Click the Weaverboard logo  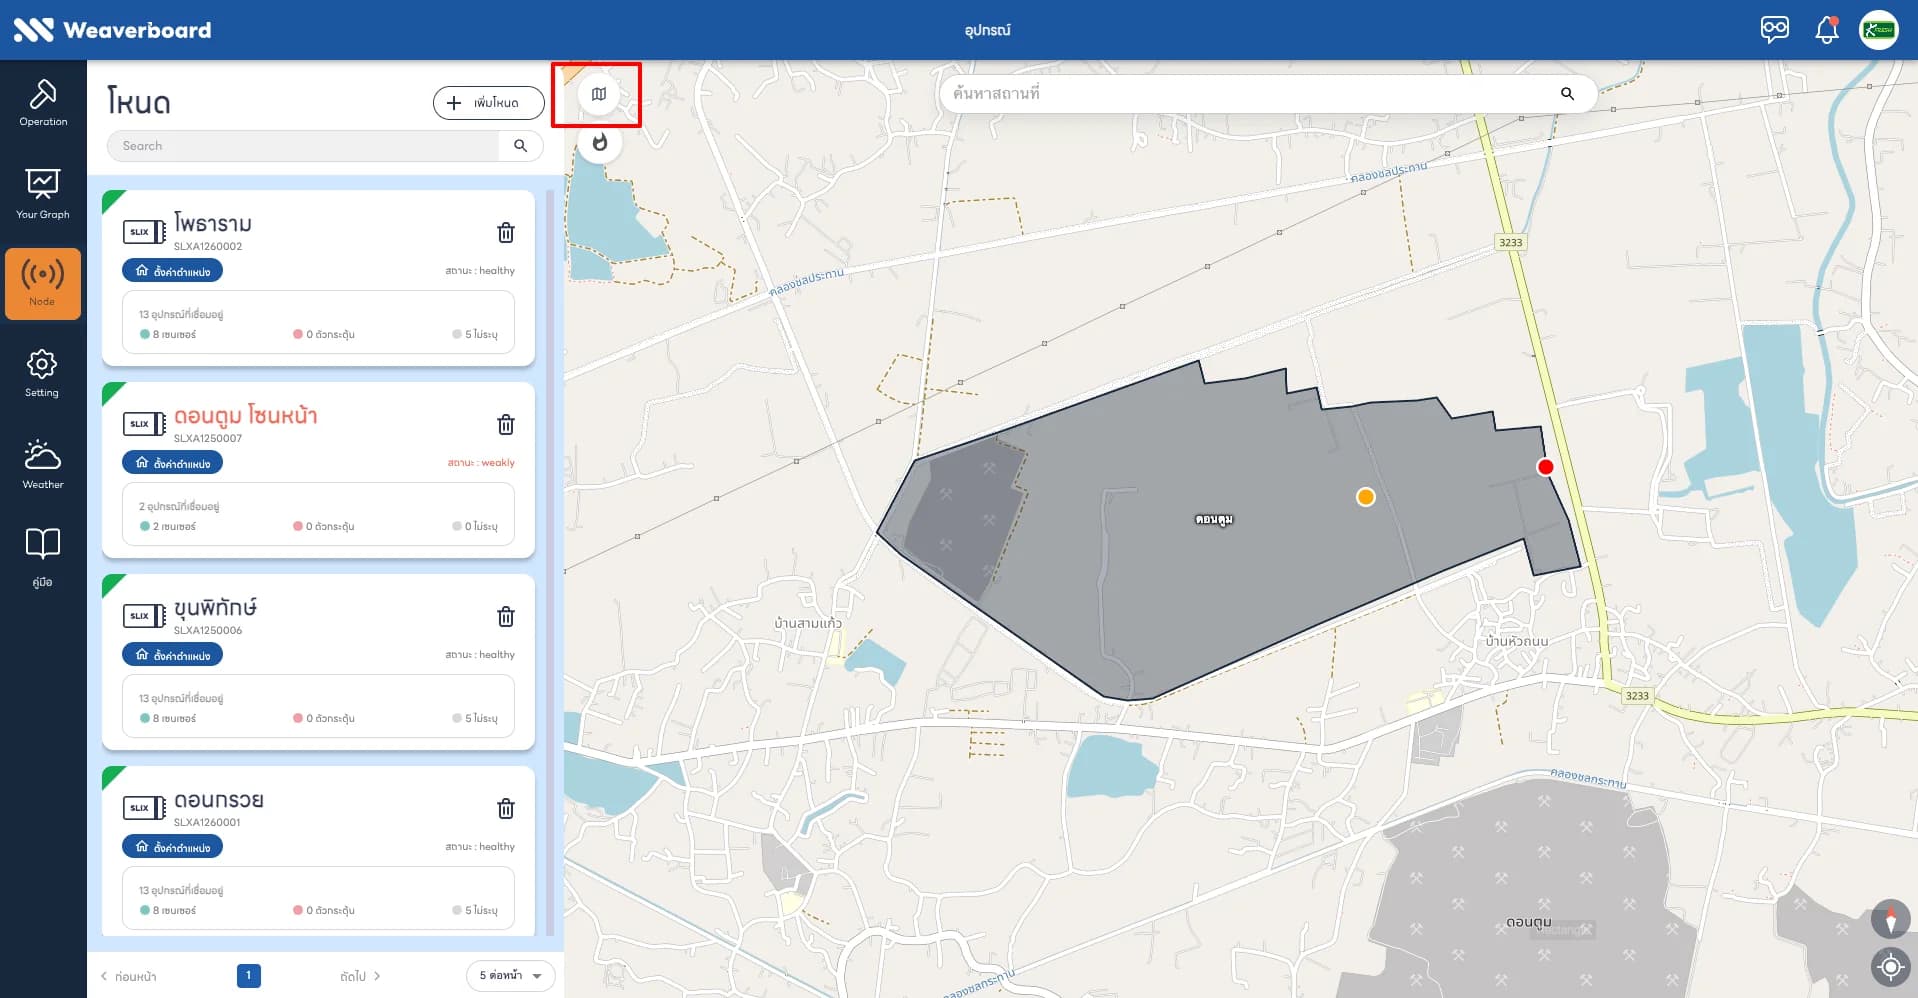(x=112, y=30)
